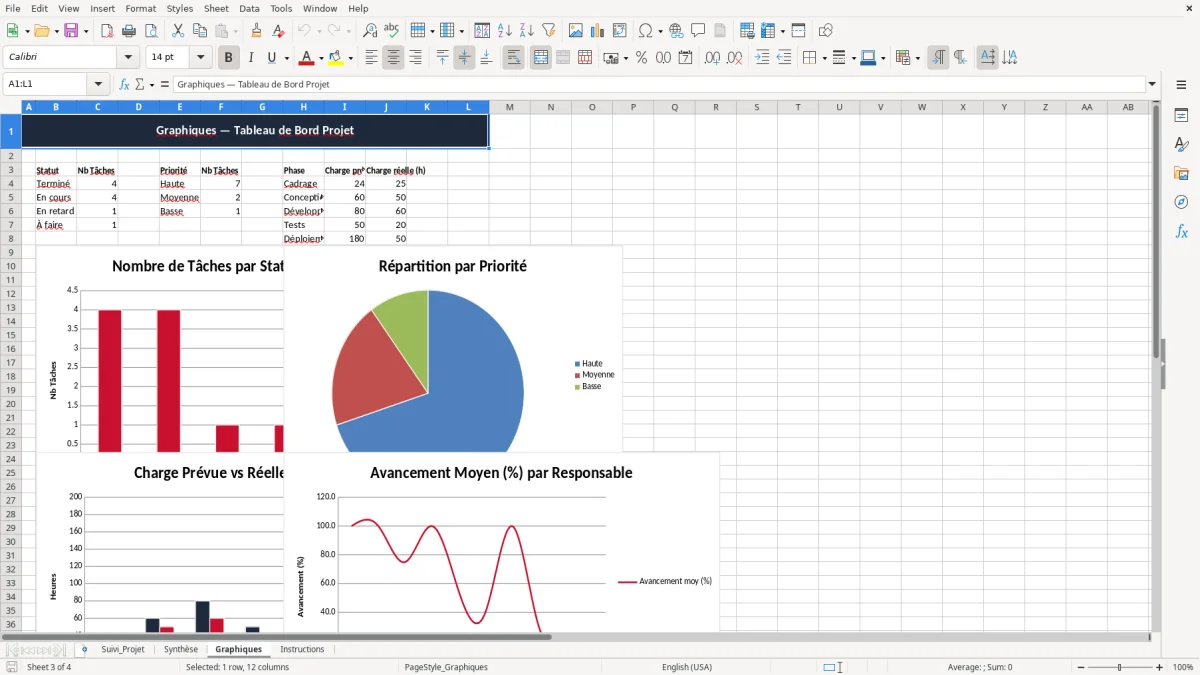Expand the formula bar
This screenshot has width=1200, height=675.
pyautogui.click(x=1152, y=85)
